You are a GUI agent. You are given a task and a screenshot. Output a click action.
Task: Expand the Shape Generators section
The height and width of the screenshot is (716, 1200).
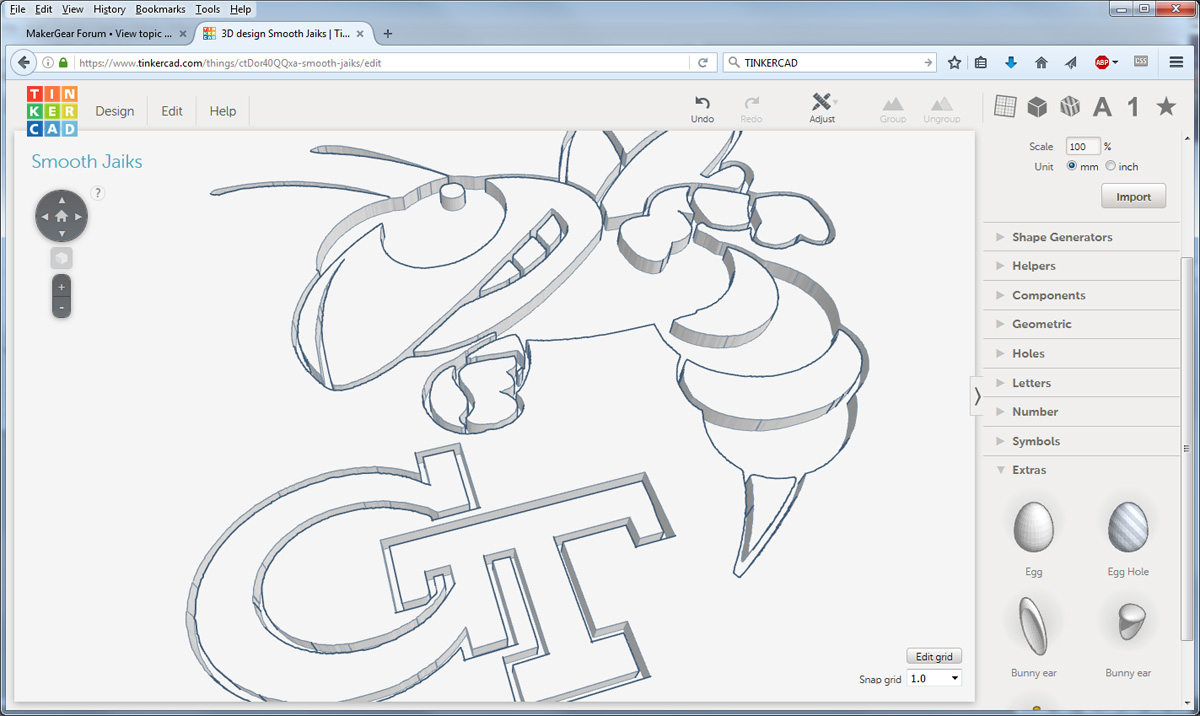(1061, 237)
